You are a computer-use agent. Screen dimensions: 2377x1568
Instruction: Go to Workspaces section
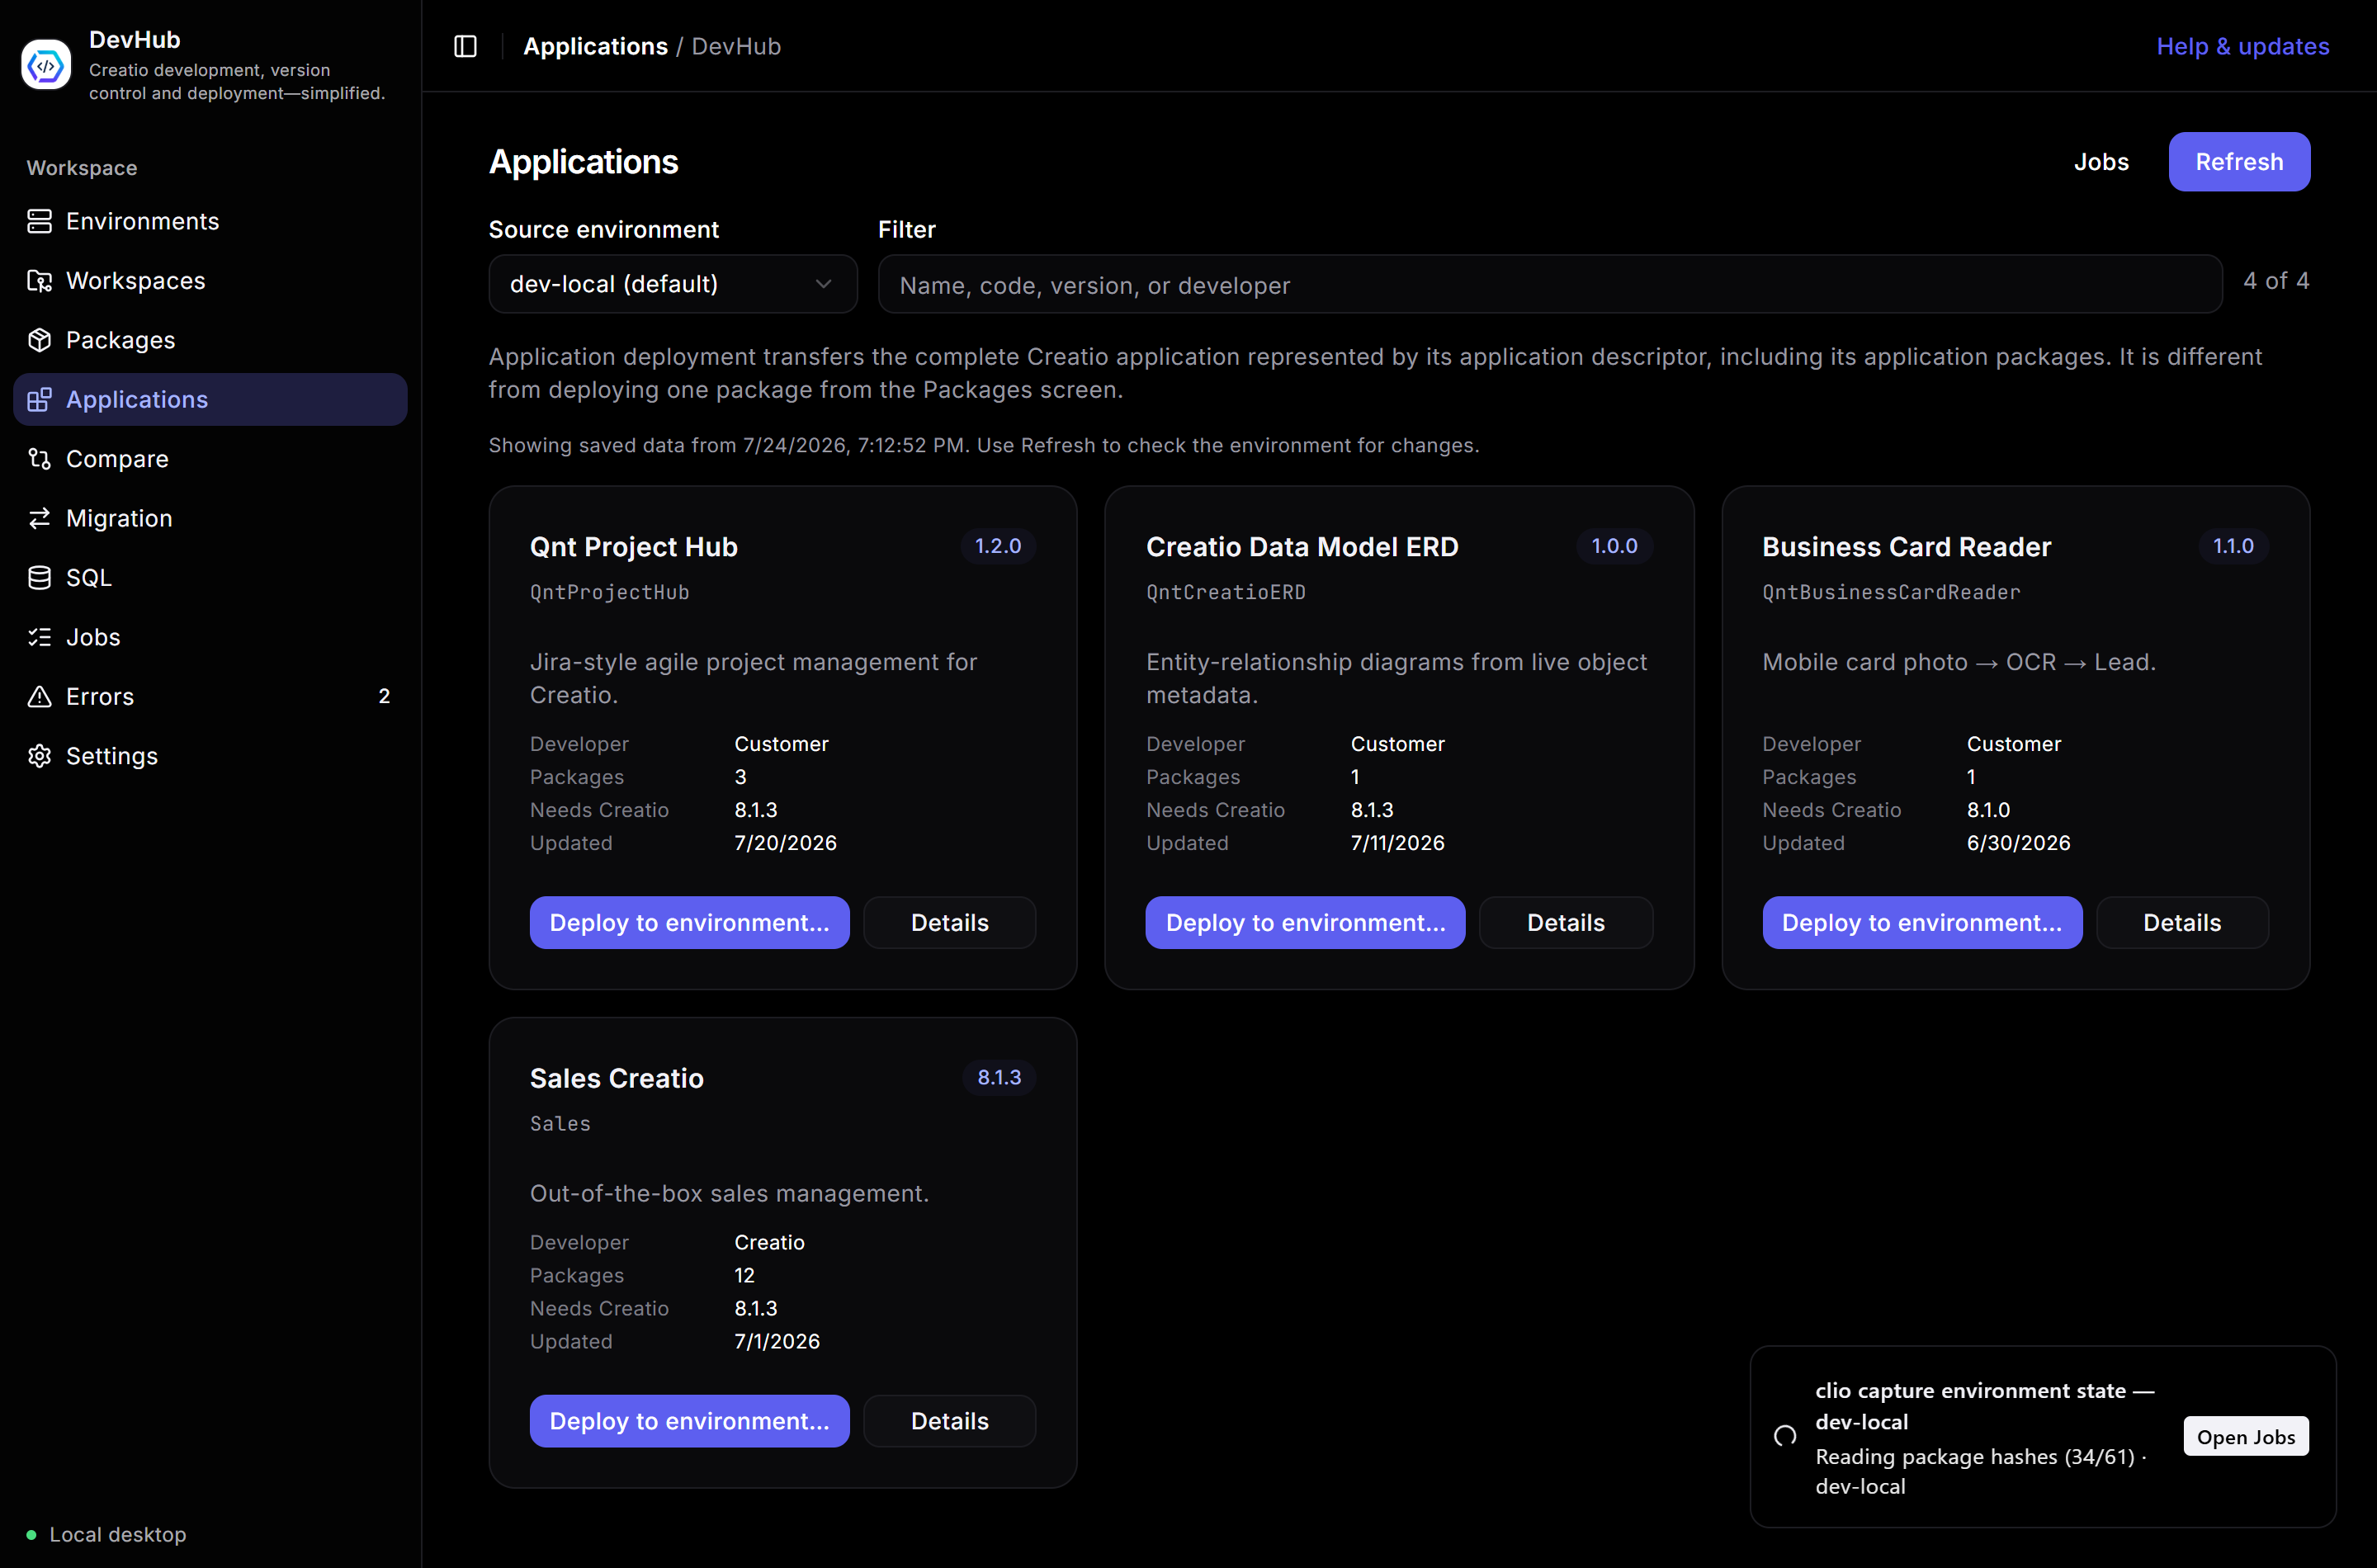(210, 281)
